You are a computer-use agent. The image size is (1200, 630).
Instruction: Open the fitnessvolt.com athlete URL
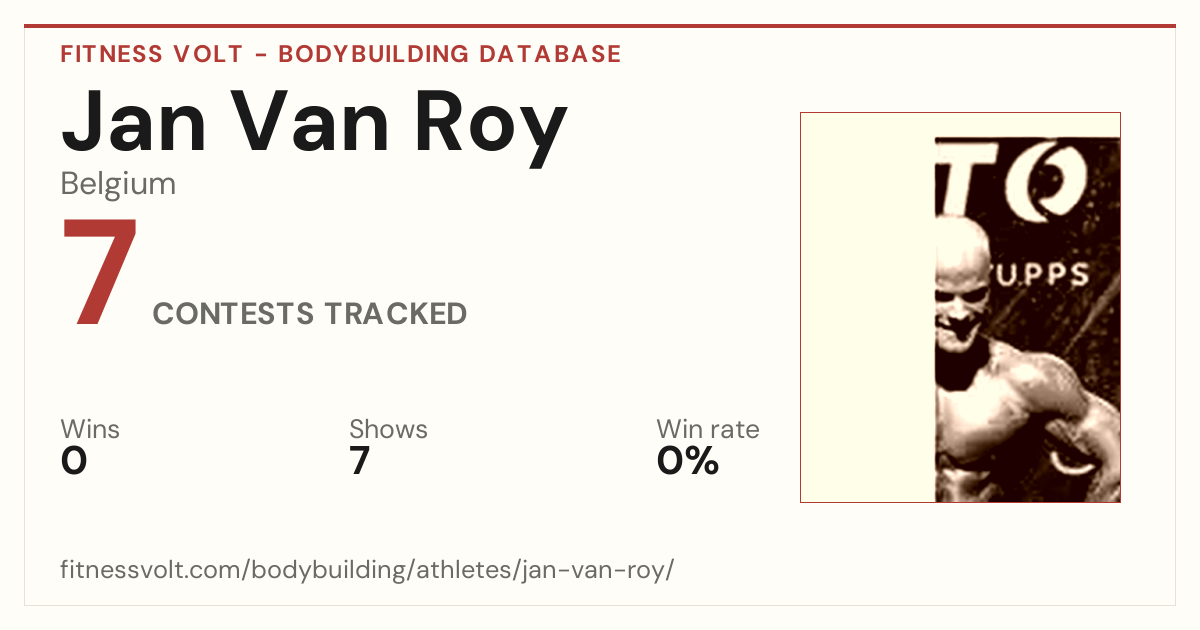pos(368,571)
